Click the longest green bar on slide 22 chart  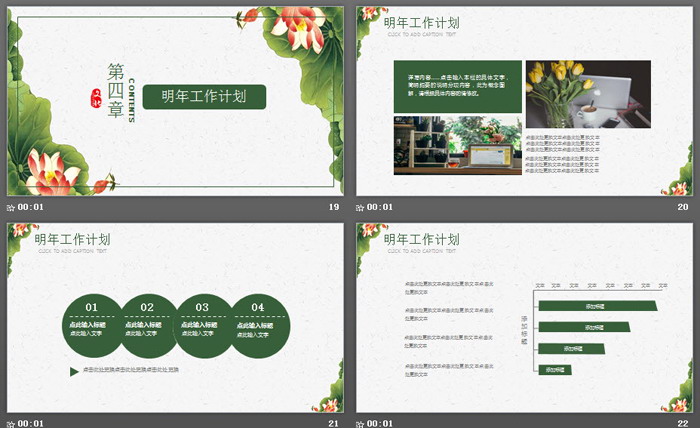598,306
